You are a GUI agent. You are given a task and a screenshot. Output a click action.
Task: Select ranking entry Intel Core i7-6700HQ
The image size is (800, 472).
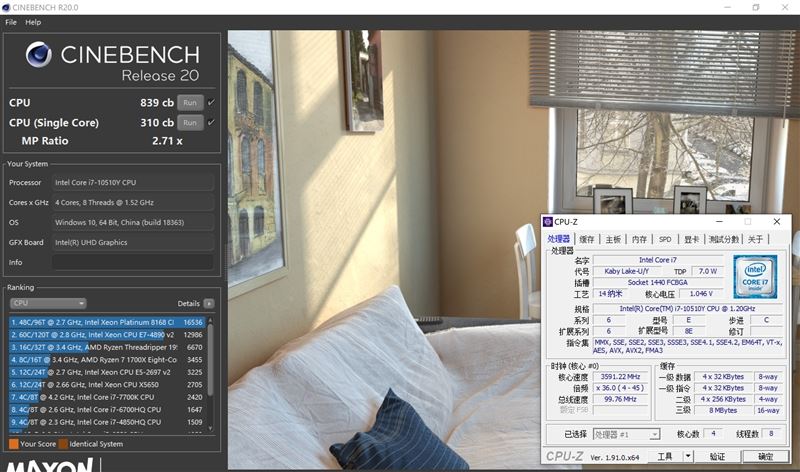(107, 410)
